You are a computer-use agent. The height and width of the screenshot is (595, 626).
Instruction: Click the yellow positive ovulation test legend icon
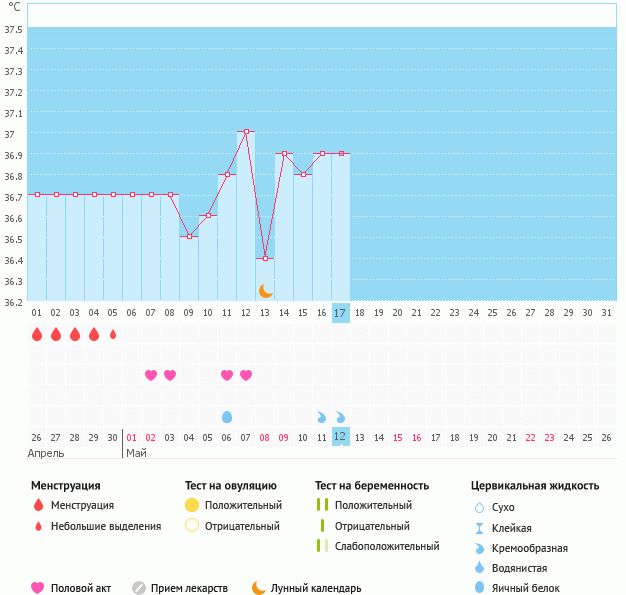pyautogui.click(x=192, y=505)
